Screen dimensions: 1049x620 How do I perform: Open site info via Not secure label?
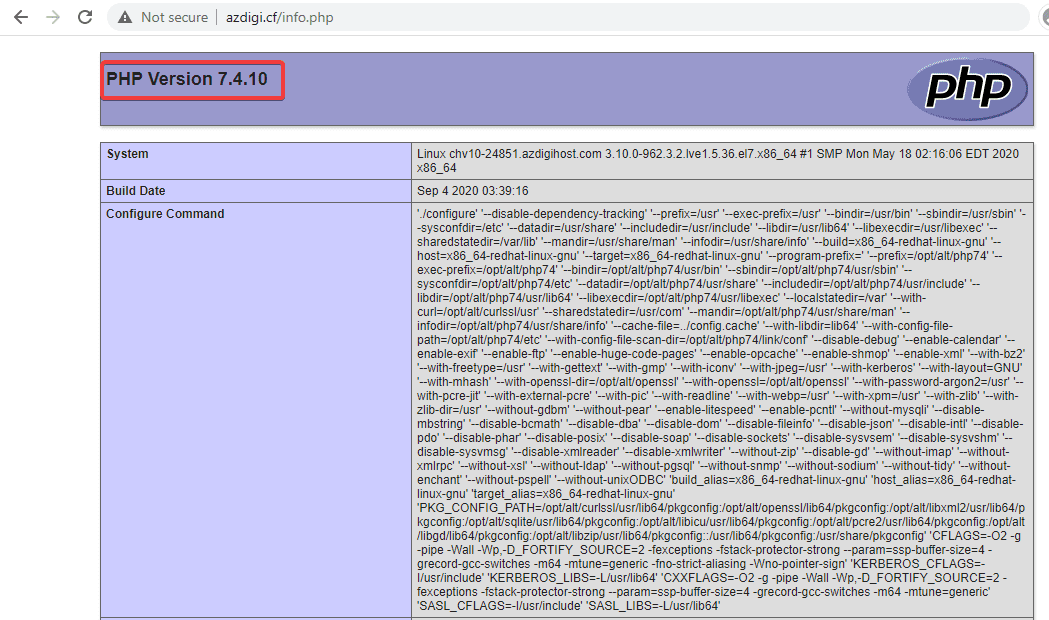pyautogui.click(x=174, y=17)
